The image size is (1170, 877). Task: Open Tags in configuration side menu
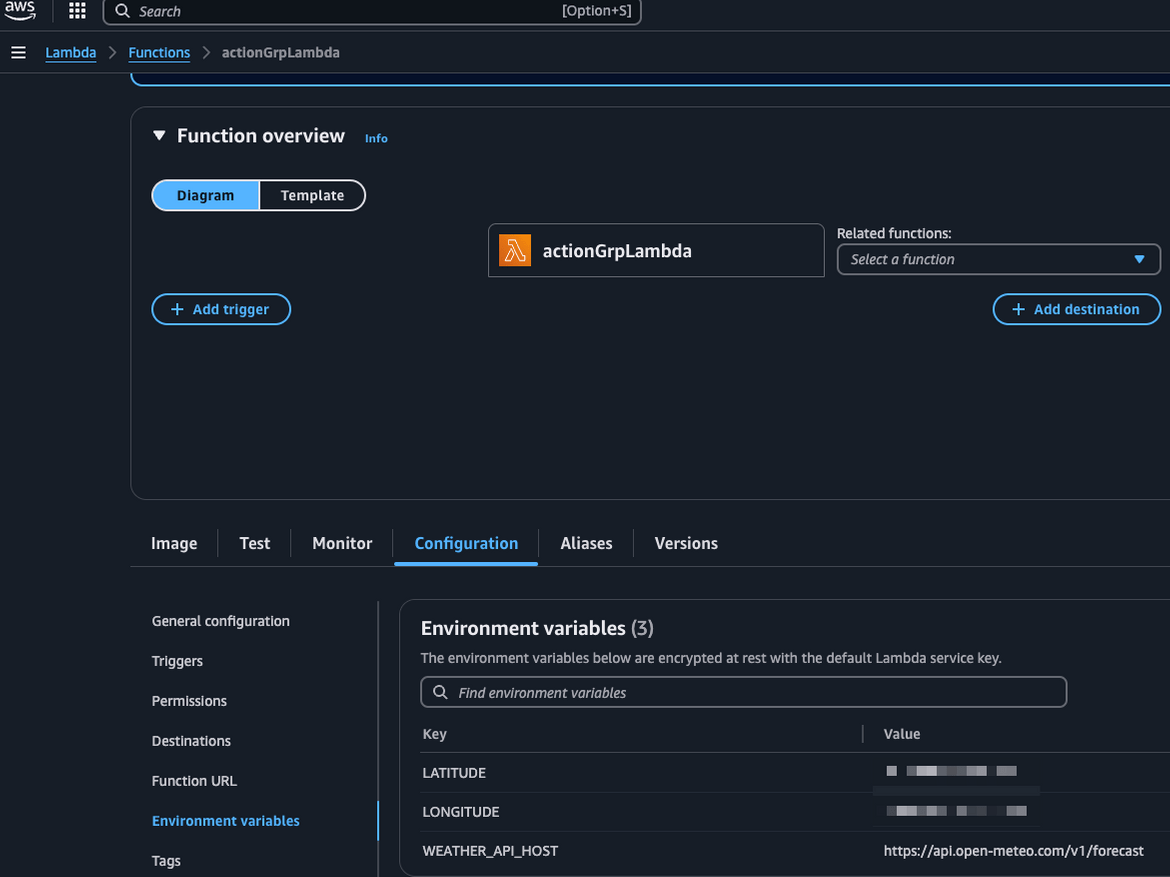[x=166, y=861]
